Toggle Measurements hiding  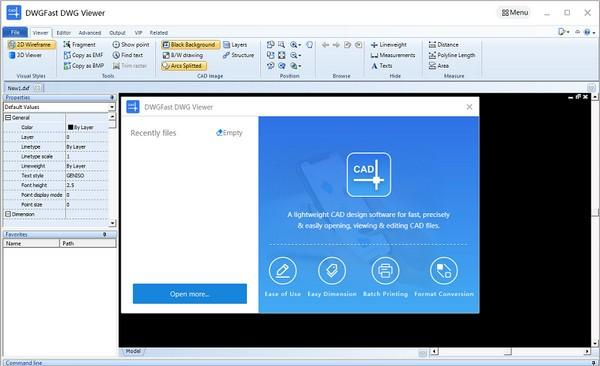(x=393, y=55)
